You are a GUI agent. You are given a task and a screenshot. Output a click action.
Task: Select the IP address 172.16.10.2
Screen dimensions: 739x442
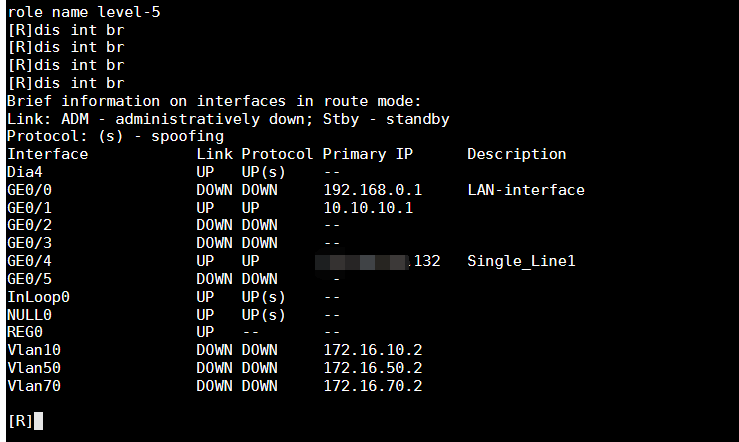[372, 350]
